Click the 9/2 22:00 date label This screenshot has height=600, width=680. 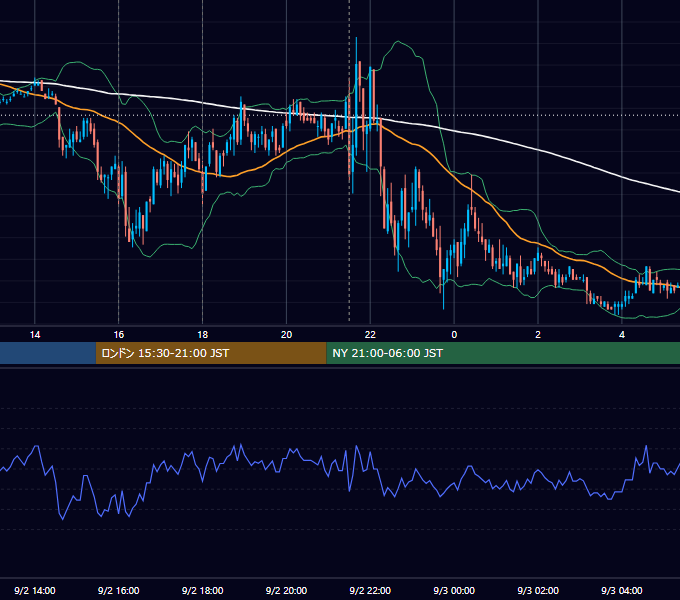coord(370,590)
